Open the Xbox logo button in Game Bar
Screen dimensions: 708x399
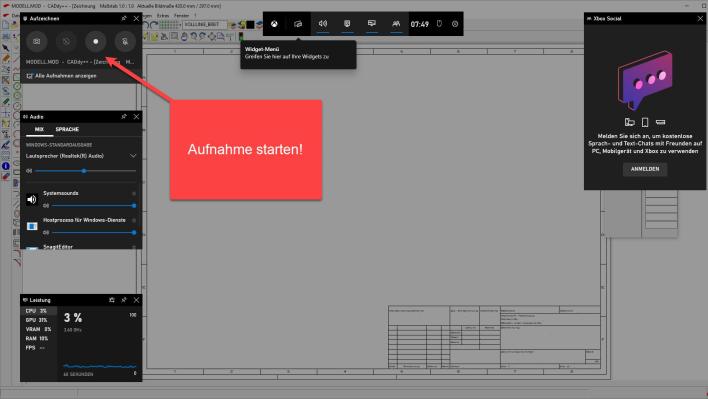coord(274,24)
